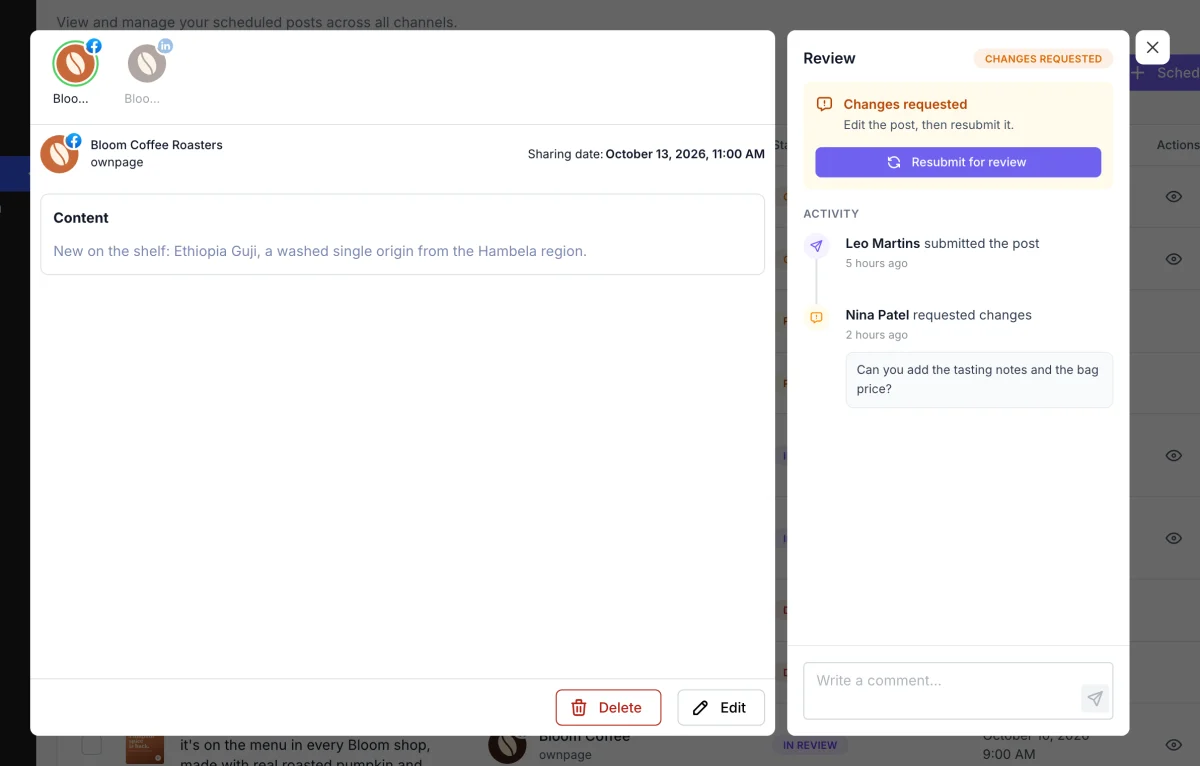Click the Changes Requested status badge
This screenshot has height=766, width=1200.
[x=1043, y=59]
